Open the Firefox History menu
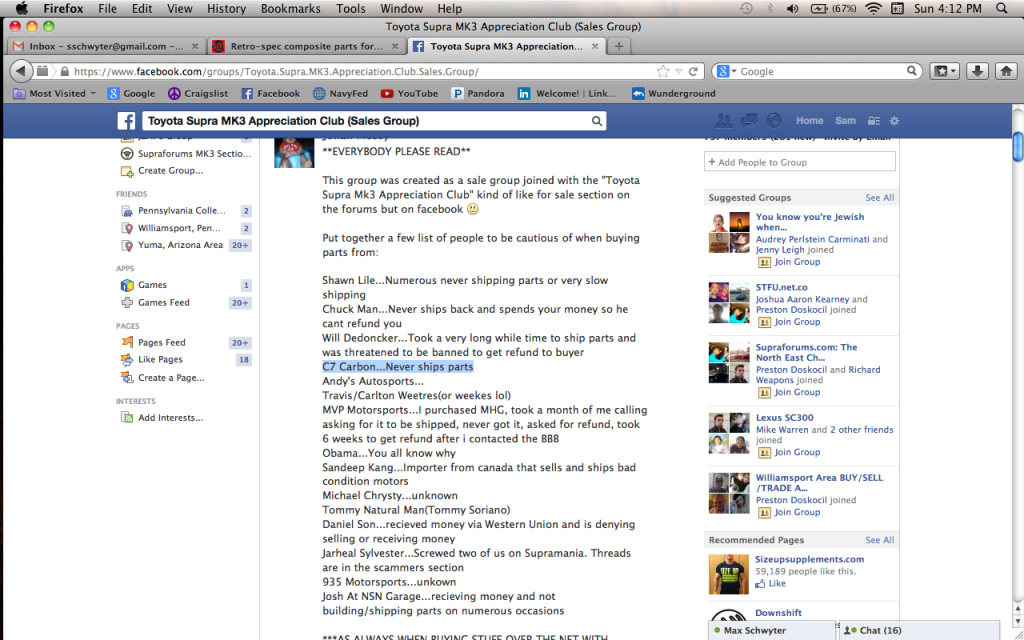 (x=226, y=8)
